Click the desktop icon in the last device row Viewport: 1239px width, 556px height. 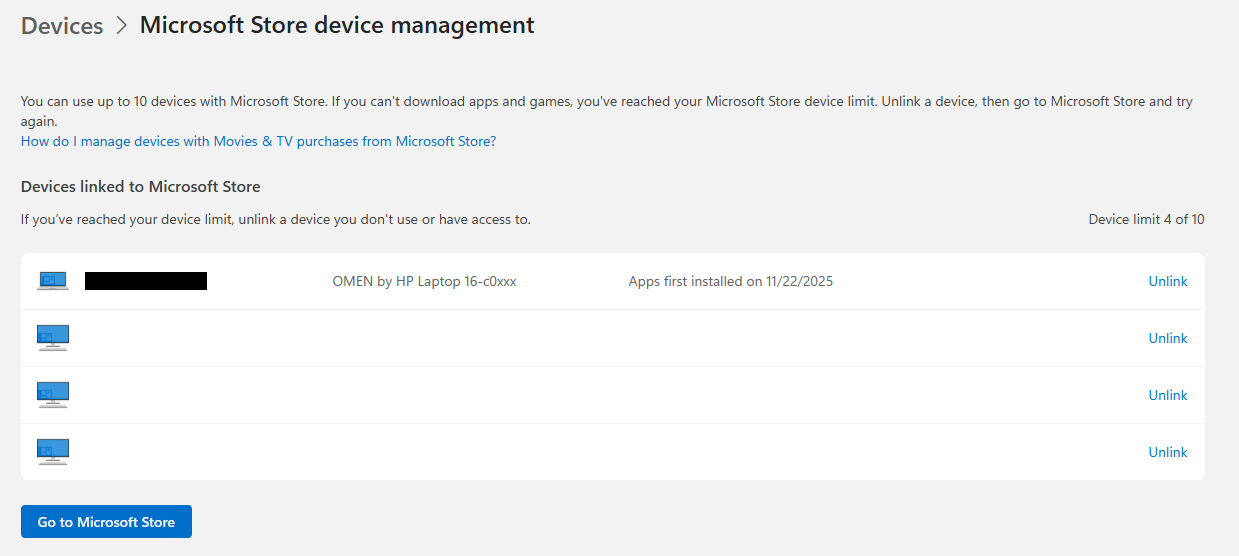coord(53,452)
